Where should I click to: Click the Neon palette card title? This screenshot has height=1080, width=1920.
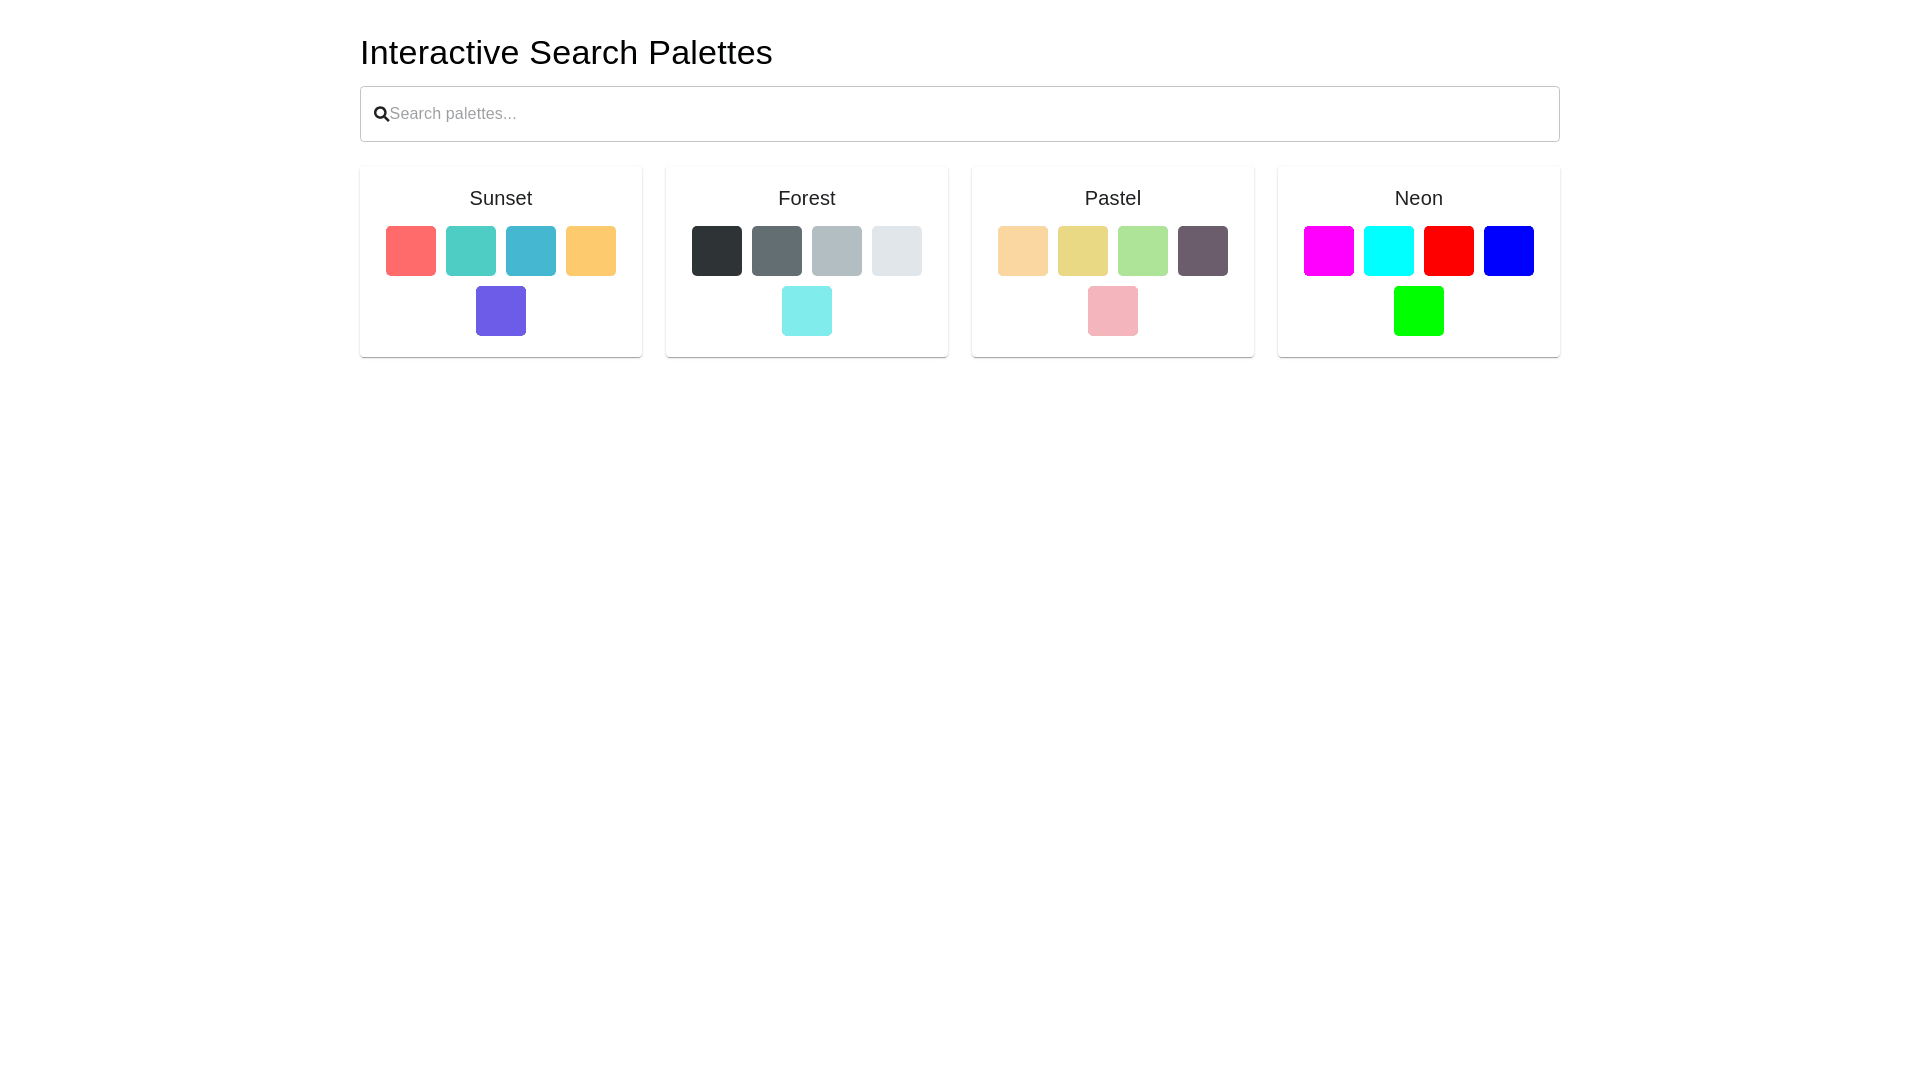click(x=1418, y=198)
